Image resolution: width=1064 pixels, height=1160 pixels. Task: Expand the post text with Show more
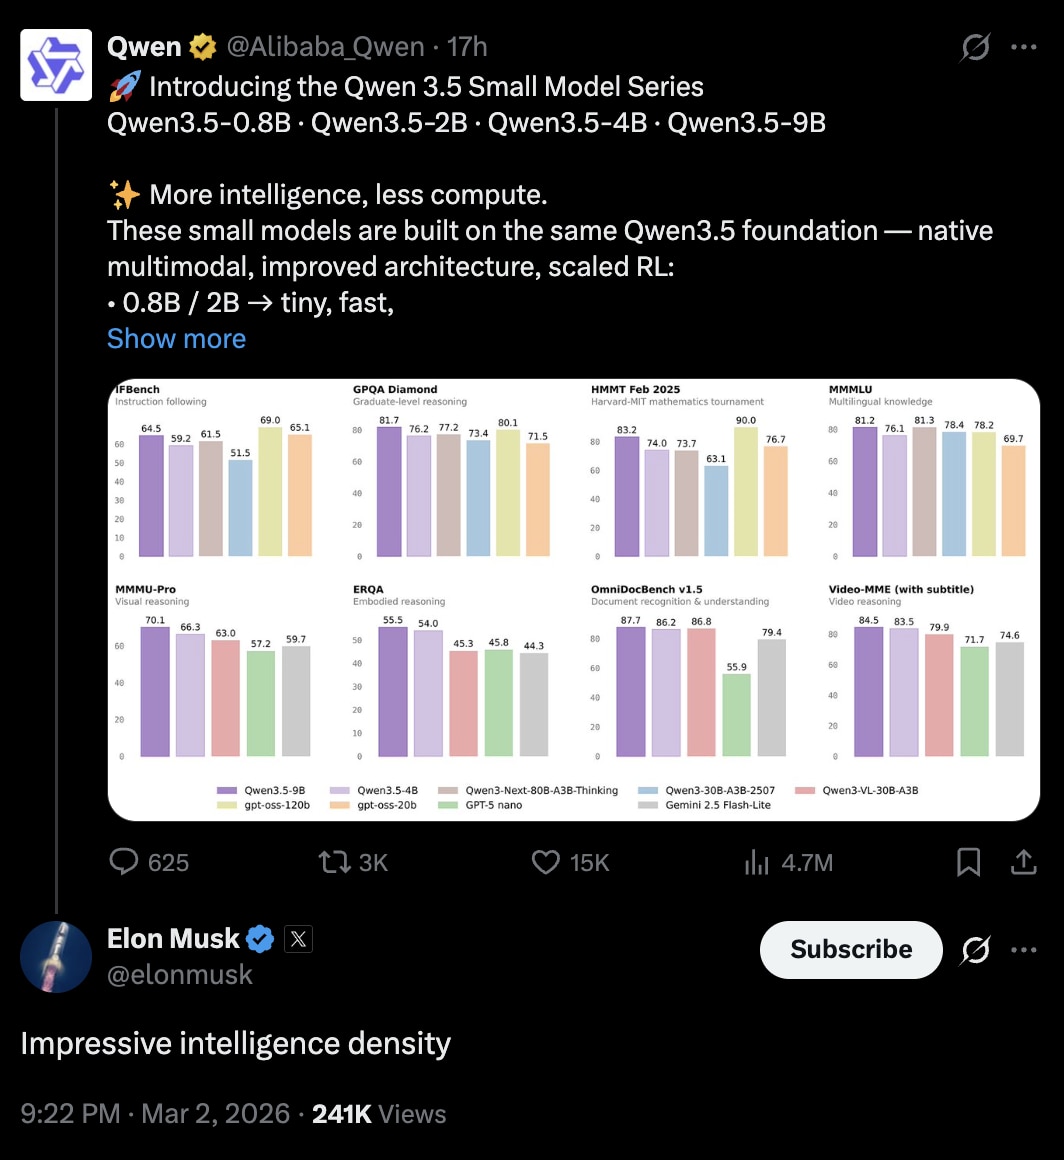tap(176, 339)
